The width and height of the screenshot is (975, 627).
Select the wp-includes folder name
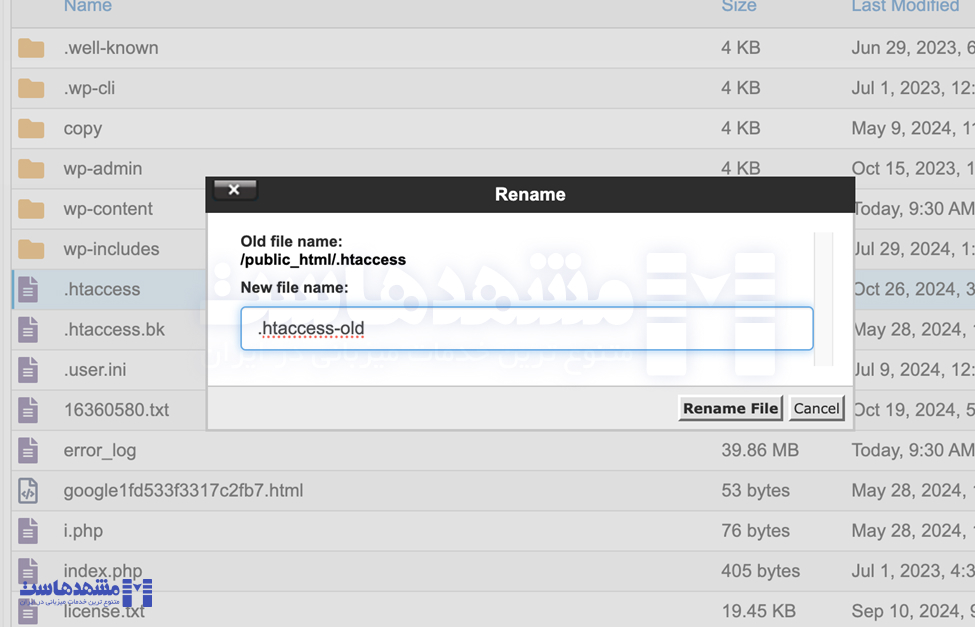pyautogui.click(x=111, y=249)
